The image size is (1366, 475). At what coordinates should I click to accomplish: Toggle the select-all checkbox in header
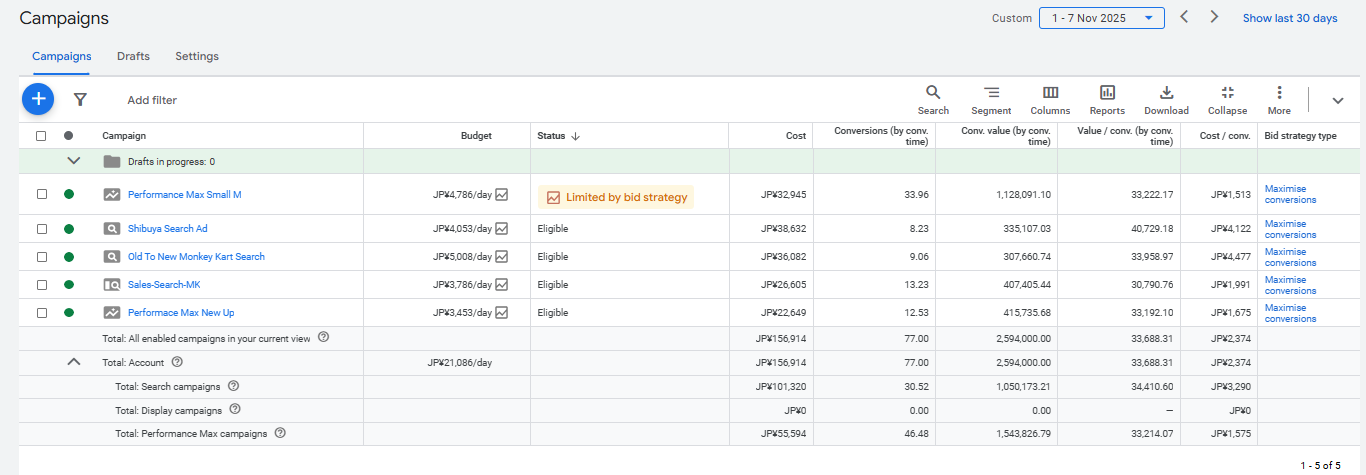coord(42,136)
